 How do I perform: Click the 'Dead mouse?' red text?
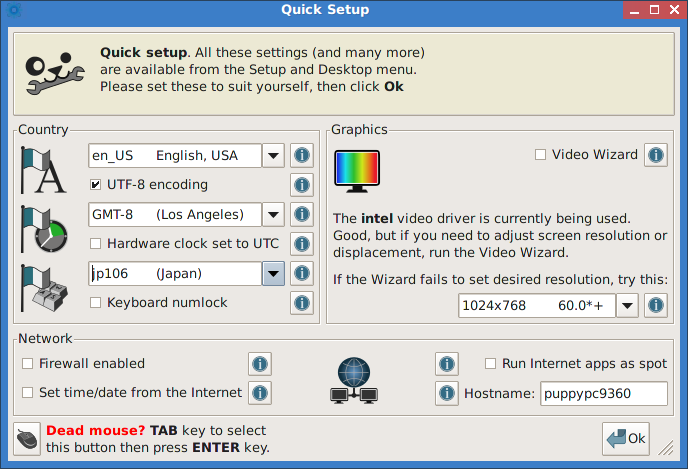96,430
